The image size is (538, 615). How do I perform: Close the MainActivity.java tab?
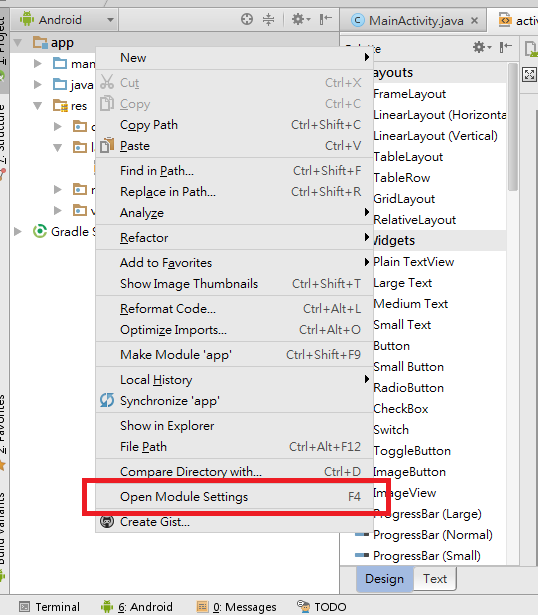tap(474, 20)
